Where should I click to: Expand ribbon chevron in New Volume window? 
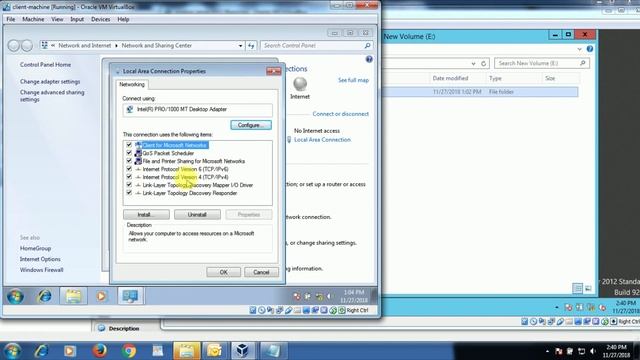pos(580,49)
